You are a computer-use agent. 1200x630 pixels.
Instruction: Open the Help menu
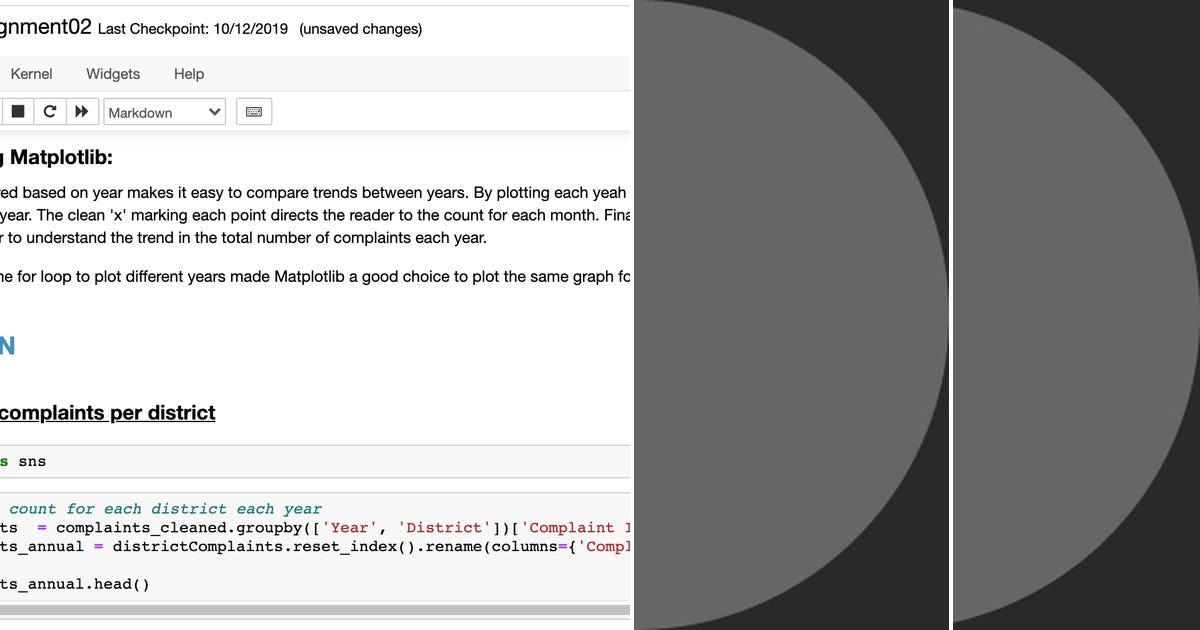188,73
